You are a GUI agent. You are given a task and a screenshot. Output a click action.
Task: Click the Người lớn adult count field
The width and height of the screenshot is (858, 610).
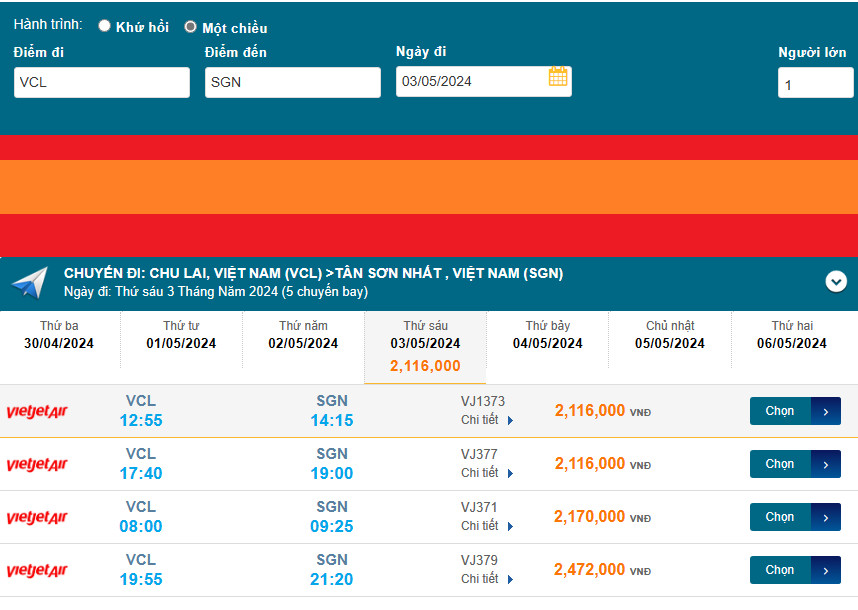[815, 84]
